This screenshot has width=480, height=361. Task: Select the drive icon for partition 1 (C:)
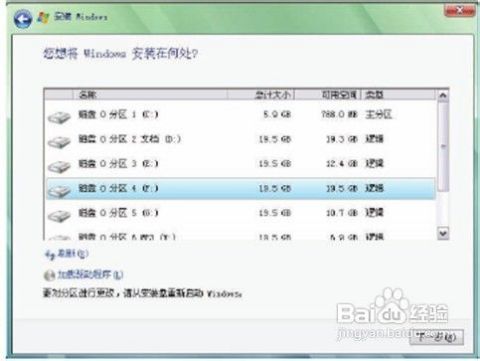coord(59,117)
